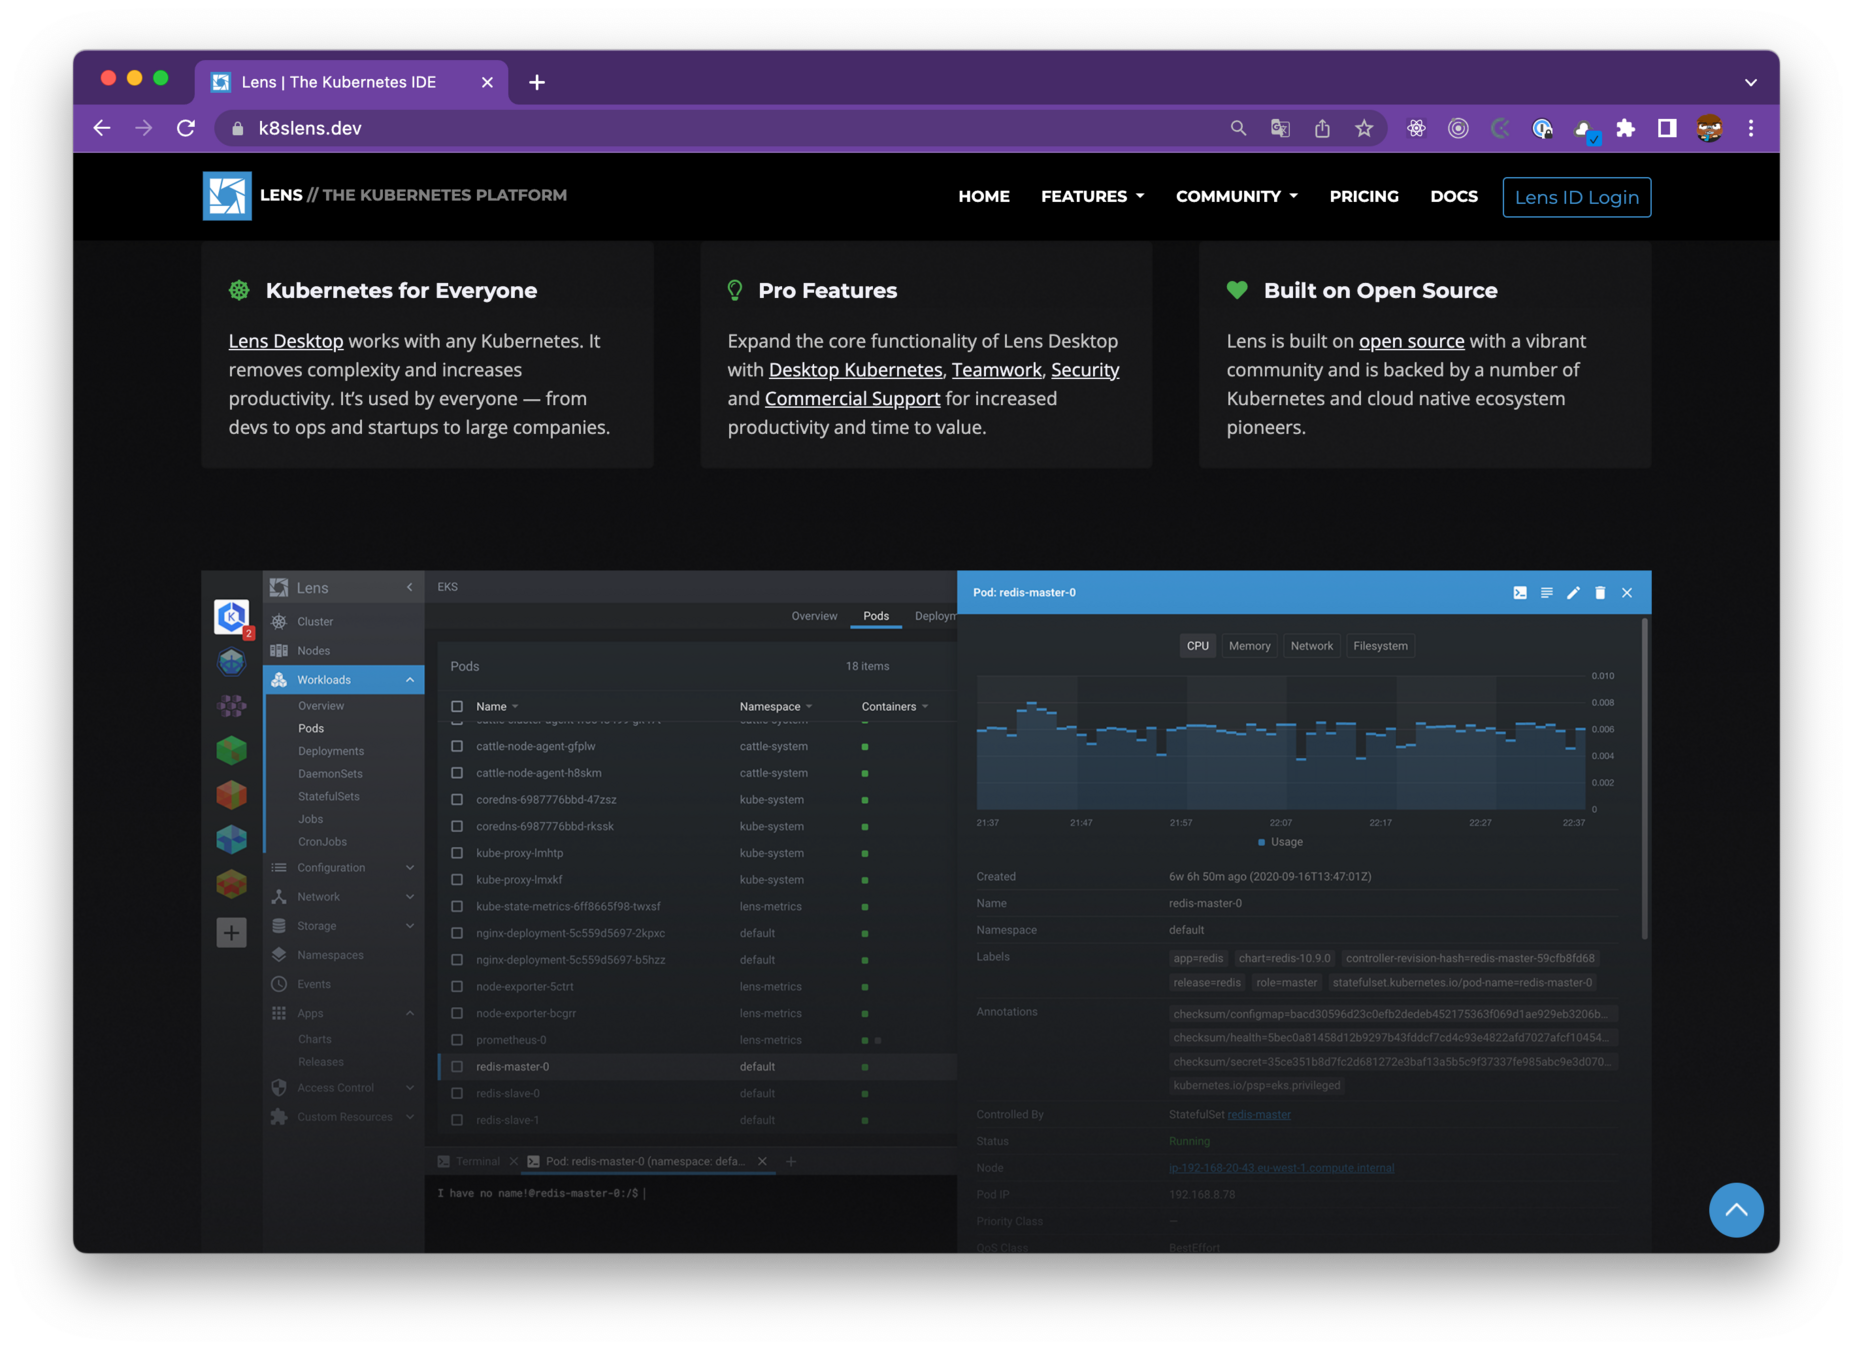The height and width of the screenshot is (1350, 1853).
Task: Click the Usage legend color swatch
Action: [1261, 842]
